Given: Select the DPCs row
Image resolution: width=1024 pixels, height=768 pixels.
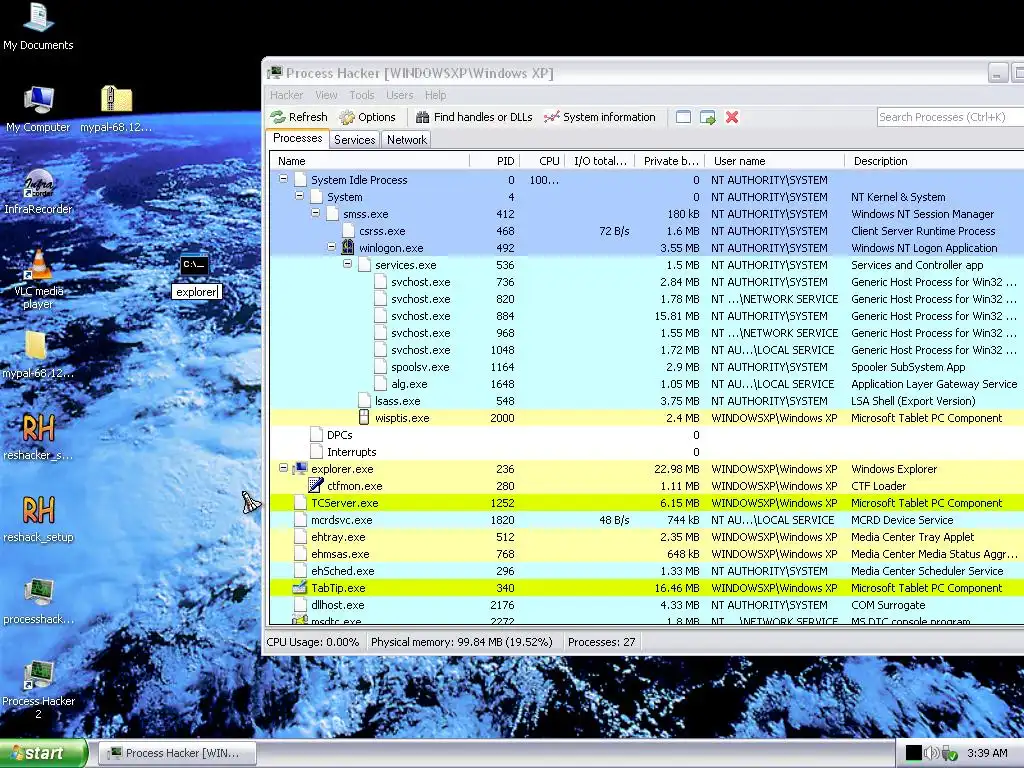Looking at the screenshot, I should tap(647, 435).
